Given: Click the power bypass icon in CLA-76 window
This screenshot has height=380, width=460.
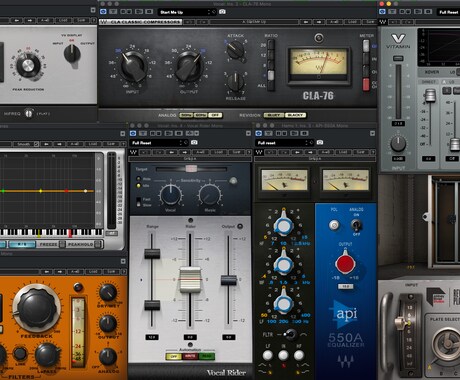Looking at the screenshot, I should (103, 12).
